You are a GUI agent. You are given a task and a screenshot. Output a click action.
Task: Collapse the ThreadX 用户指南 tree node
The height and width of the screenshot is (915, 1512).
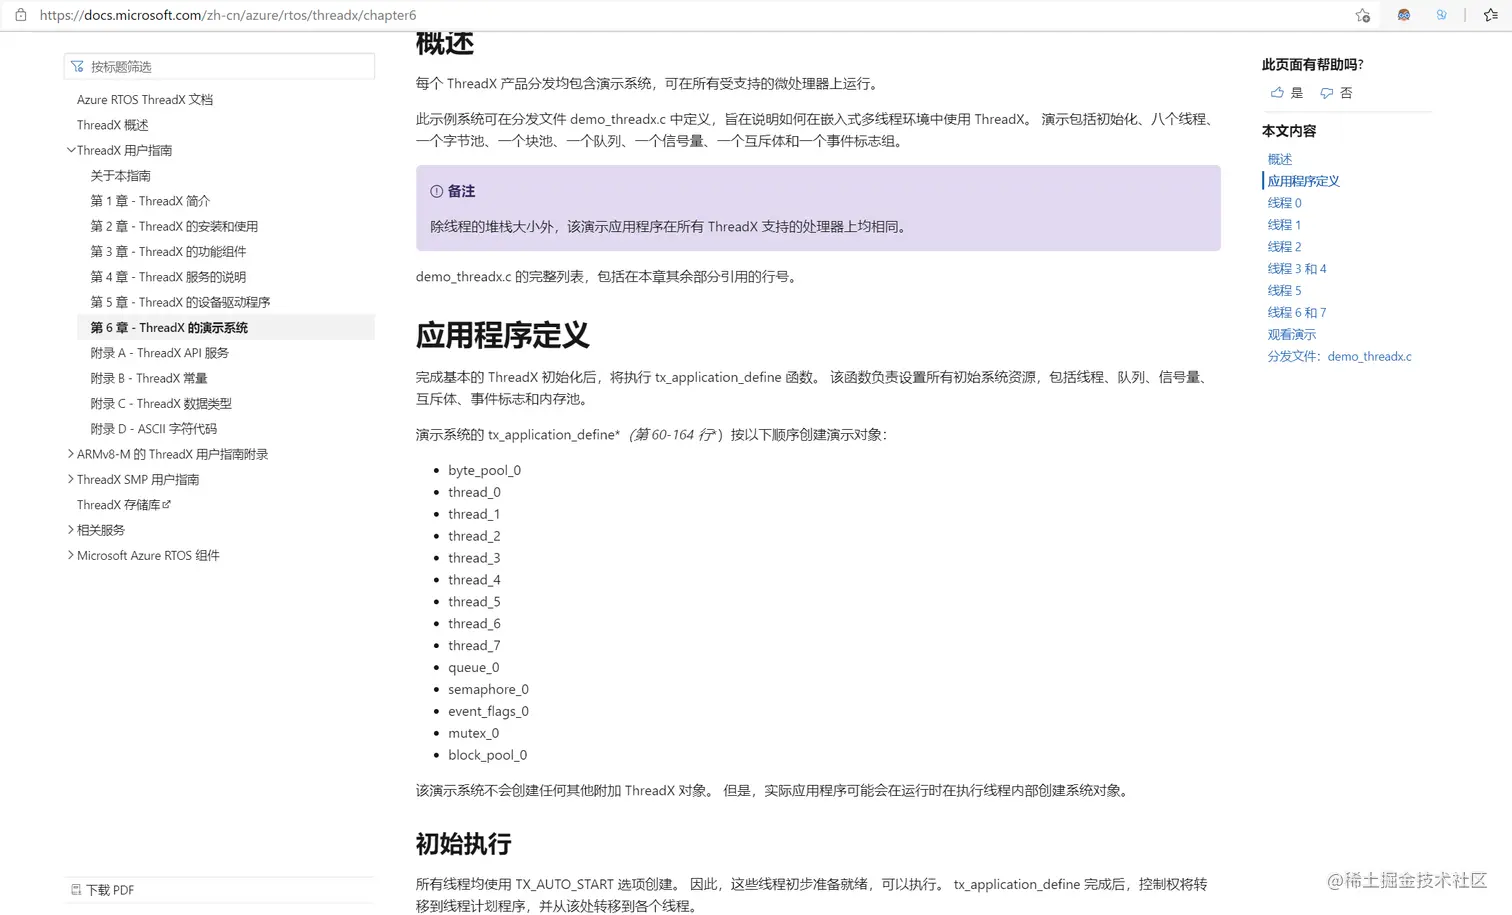tap(71, 150)
